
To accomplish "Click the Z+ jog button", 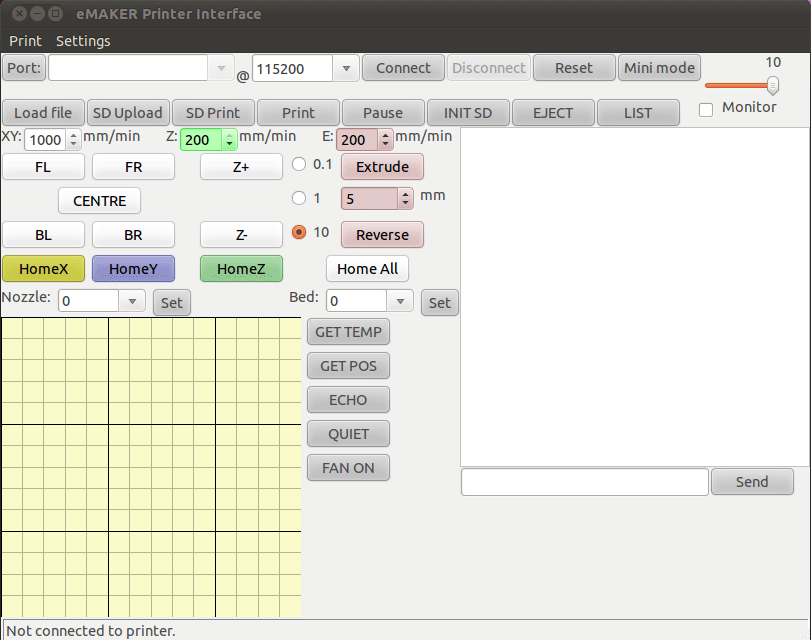I will (x=241, y=167).
